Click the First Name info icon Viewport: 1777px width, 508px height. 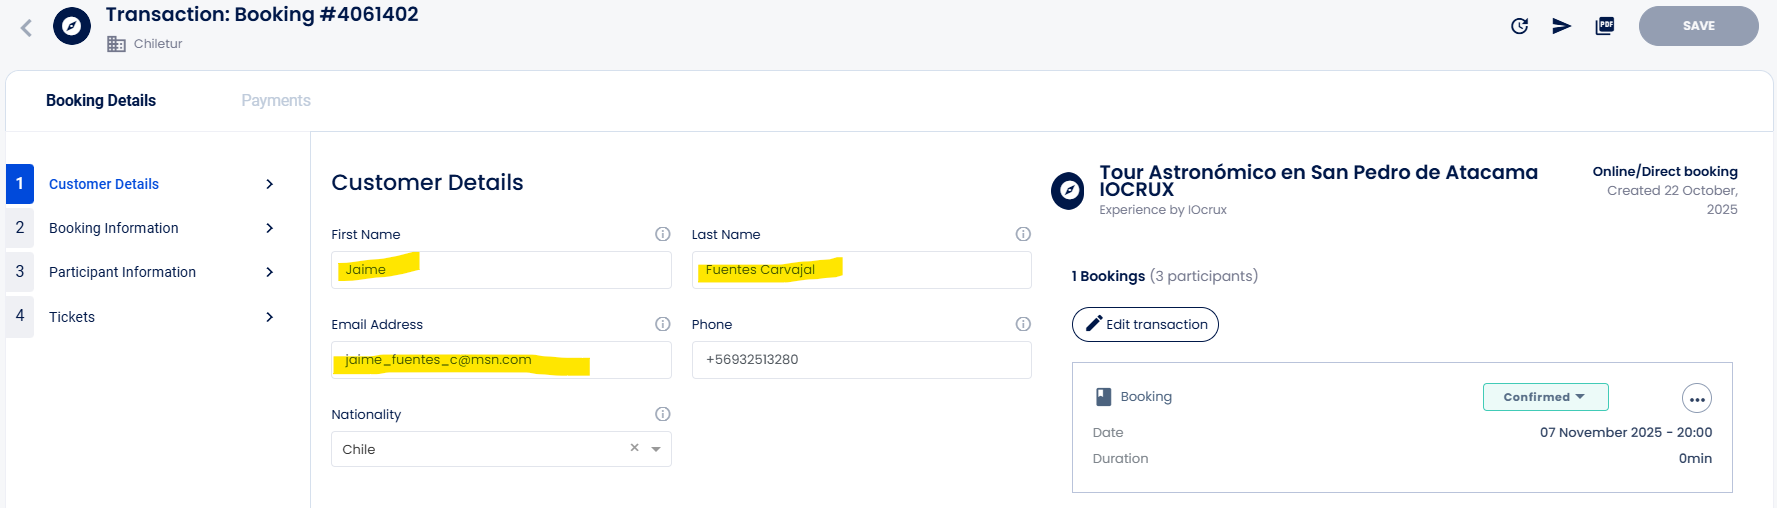pyautogui.click(x=662, y=234)
